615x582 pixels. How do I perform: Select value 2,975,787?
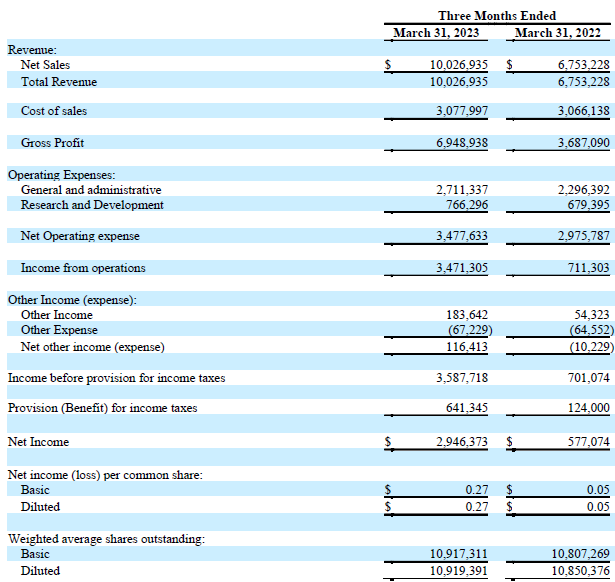[584, 236]
